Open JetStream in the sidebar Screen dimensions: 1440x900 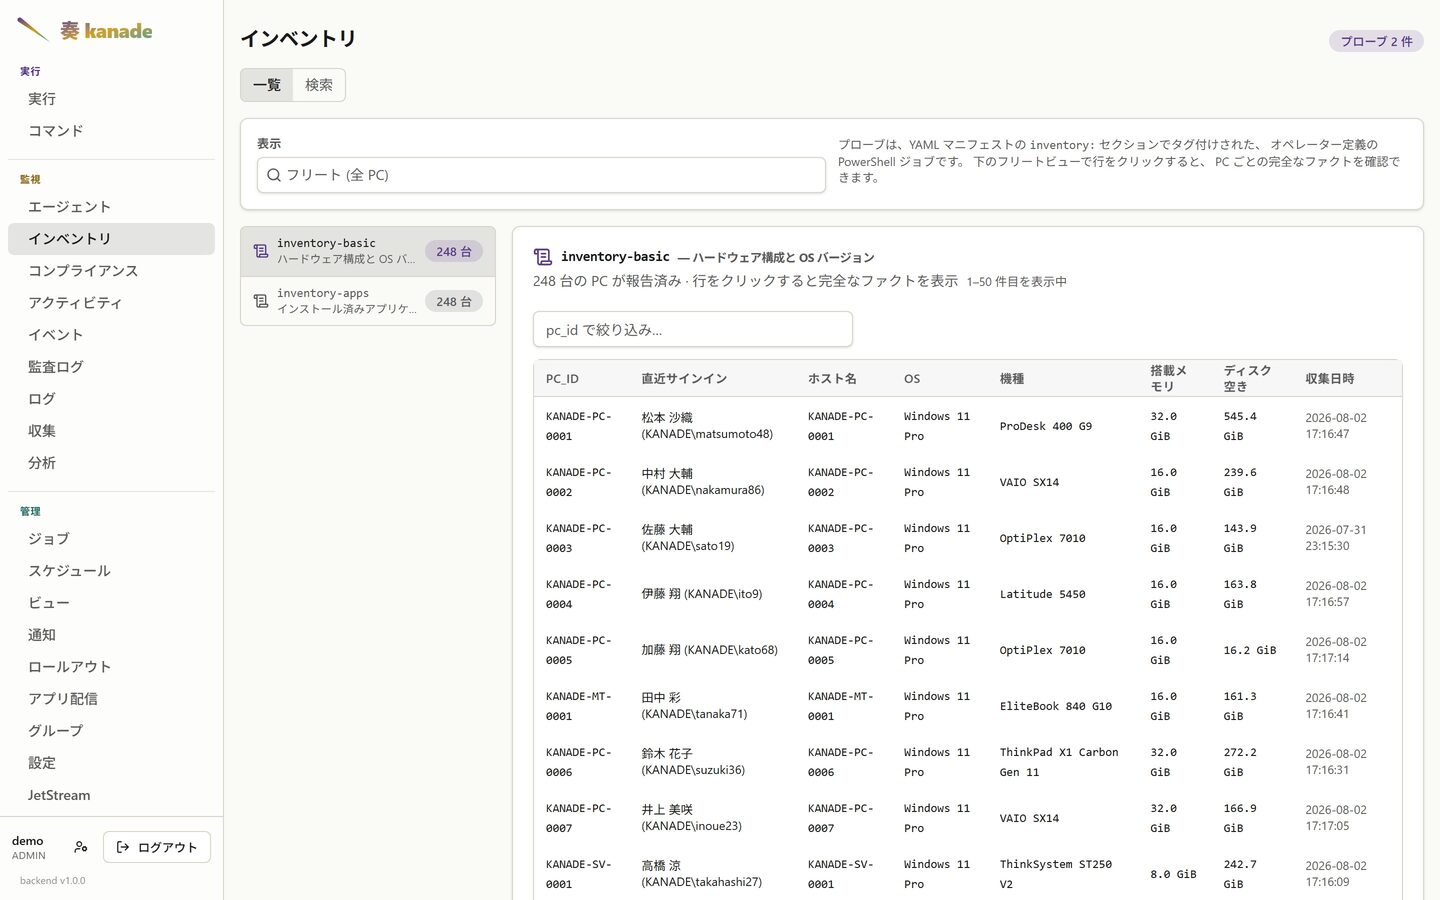point(111,795)
